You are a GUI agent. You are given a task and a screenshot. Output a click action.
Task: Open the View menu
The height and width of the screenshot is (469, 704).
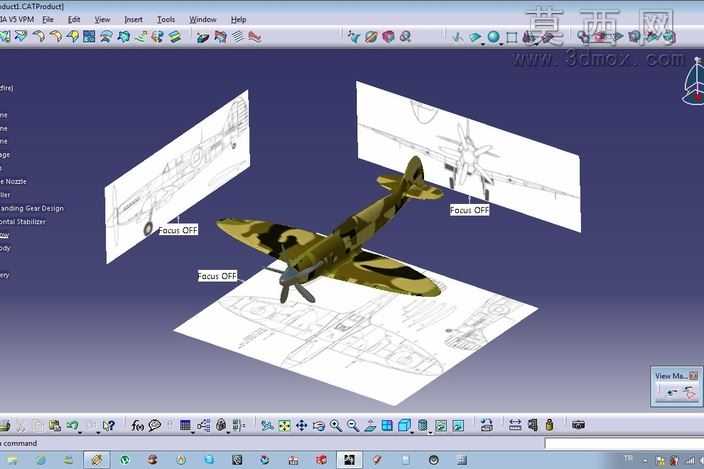point(102,20)
